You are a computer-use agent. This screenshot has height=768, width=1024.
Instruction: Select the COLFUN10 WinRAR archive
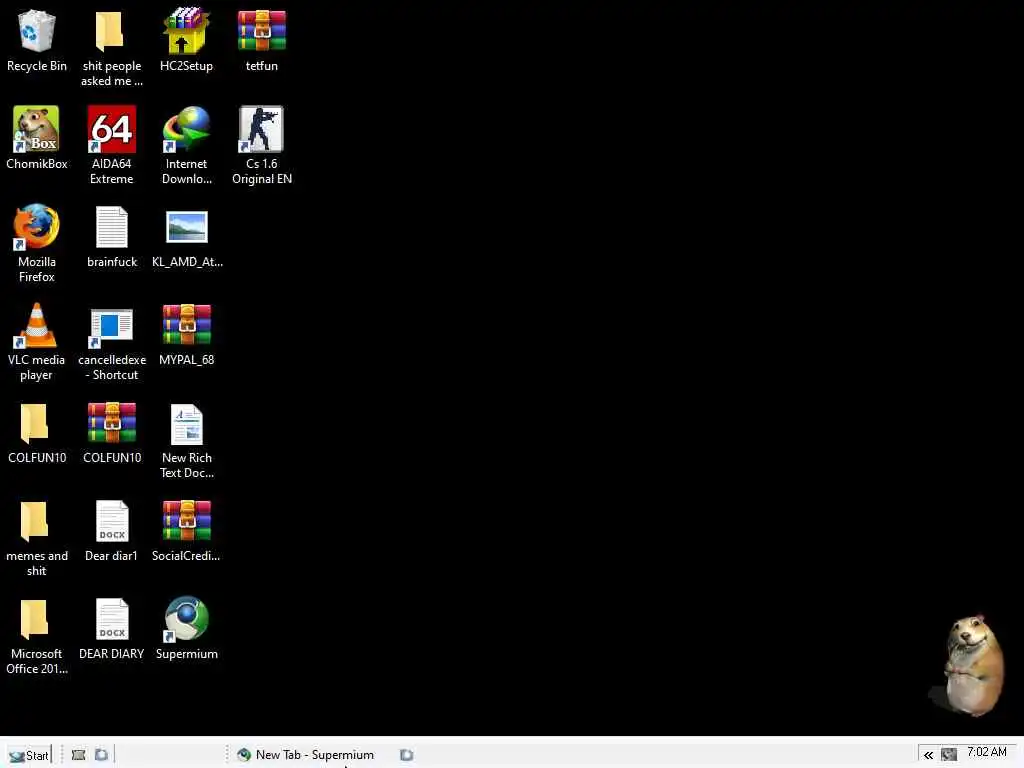pyautogui.click(x=112, y=423)
